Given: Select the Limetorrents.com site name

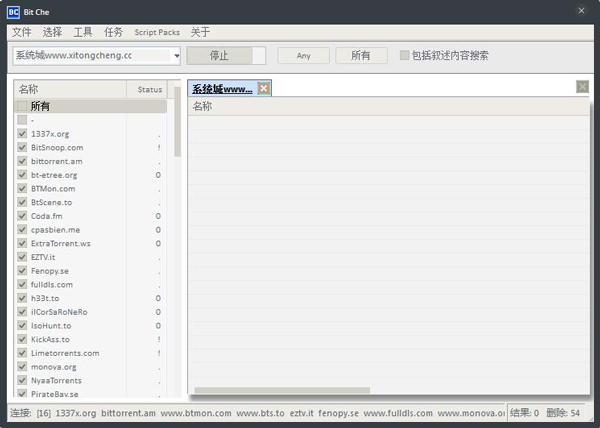Looking at the screenshot, I should pos(65,353).
